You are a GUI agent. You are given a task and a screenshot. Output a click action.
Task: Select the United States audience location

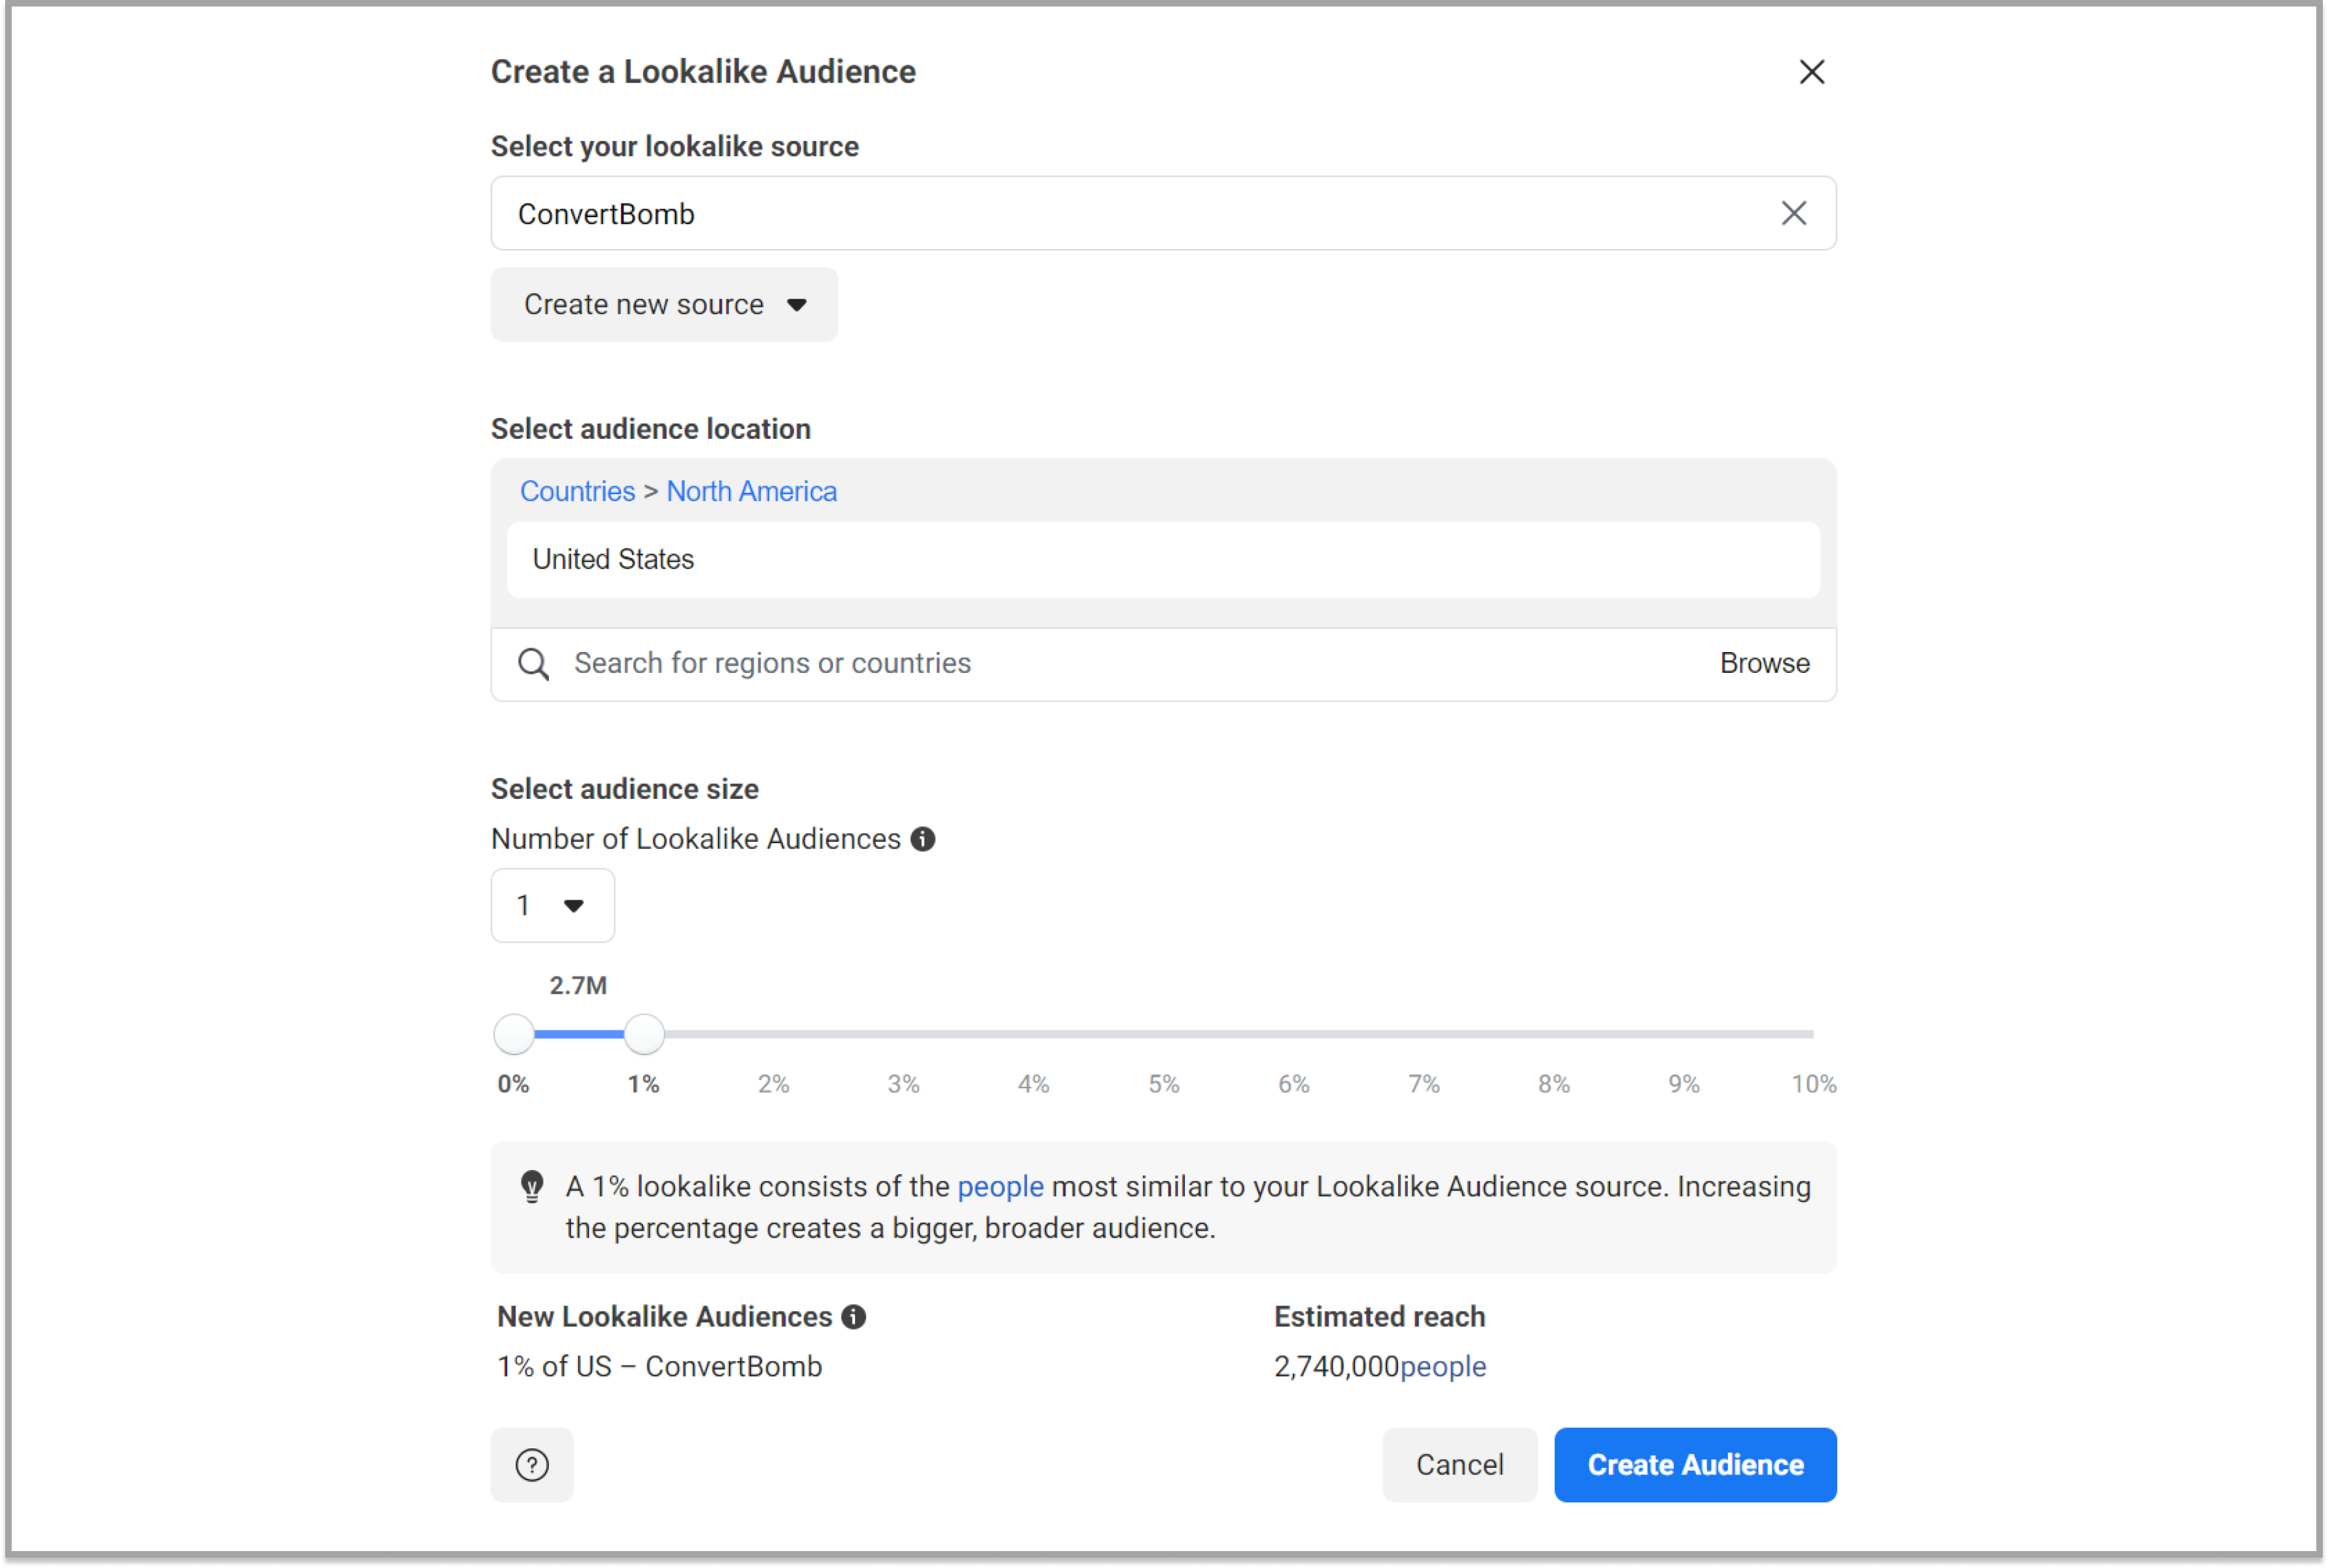pyautogui.click(x=1164, y=558)
